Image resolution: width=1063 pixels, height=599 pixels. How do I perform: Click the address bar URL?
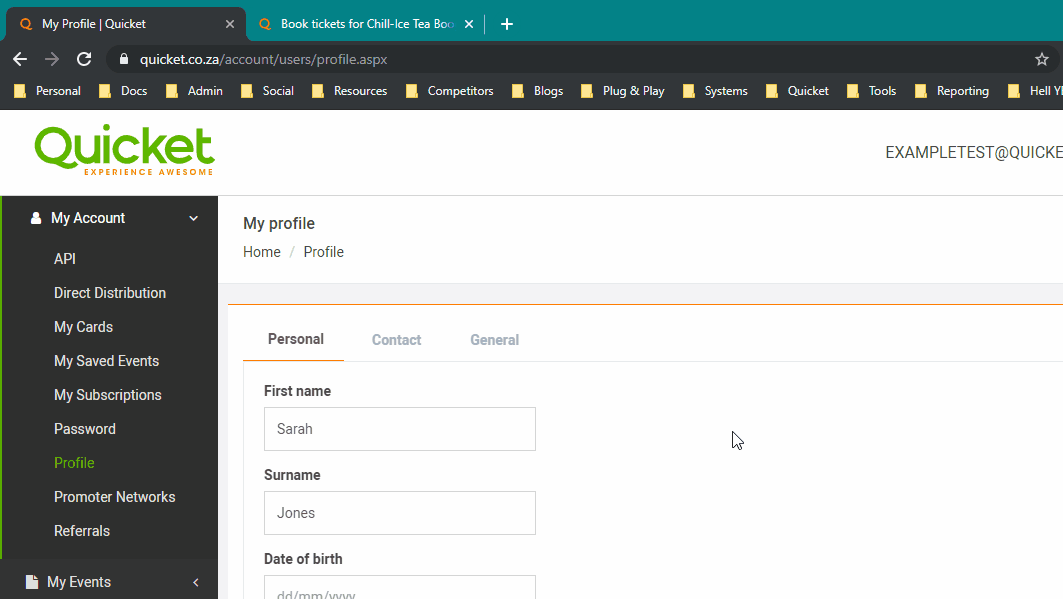pos(264,60)
